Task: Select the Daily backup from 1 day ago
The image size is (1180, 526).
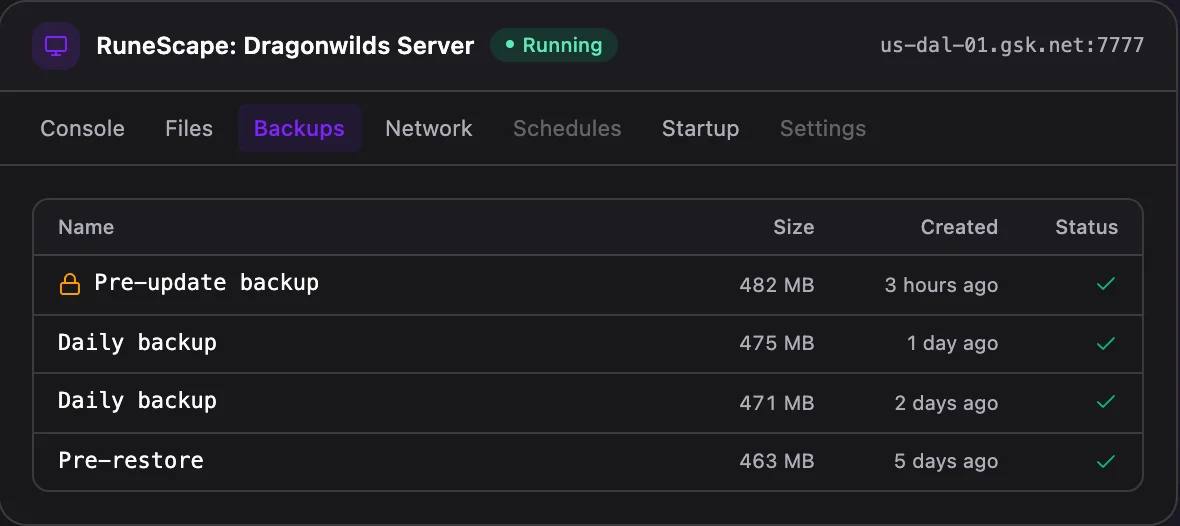Action: (x=137, y=343)
